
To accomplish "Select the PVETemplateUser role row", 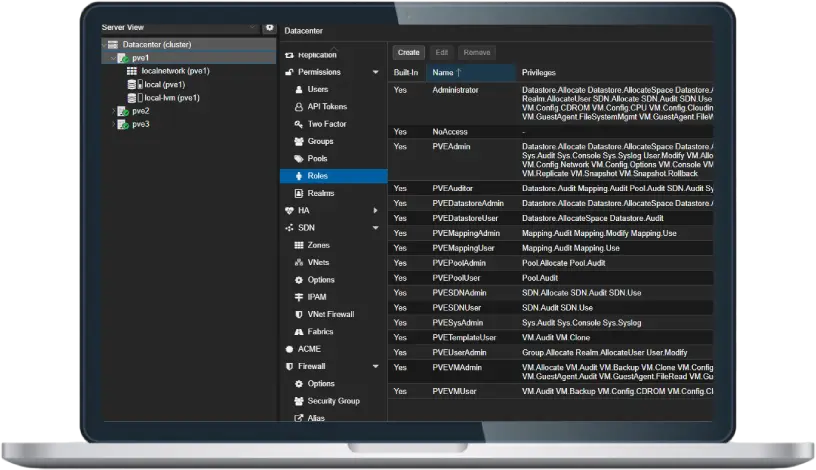I will [551, 338].
